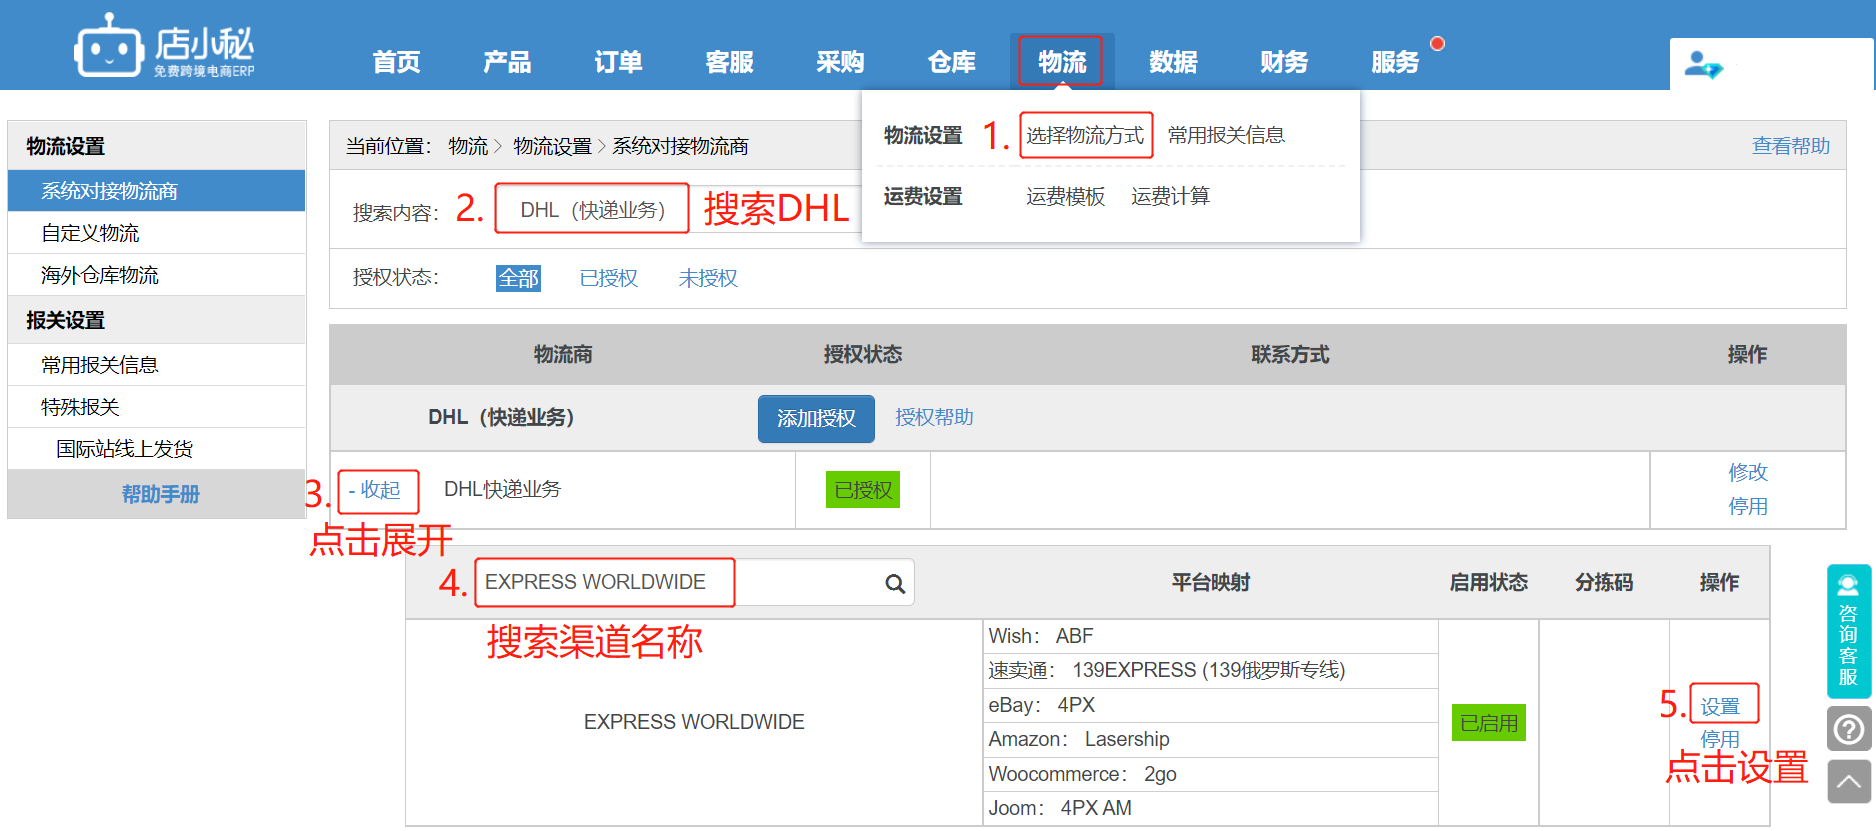
Task: Filter authorization status by 未授权
Action: 708,278
